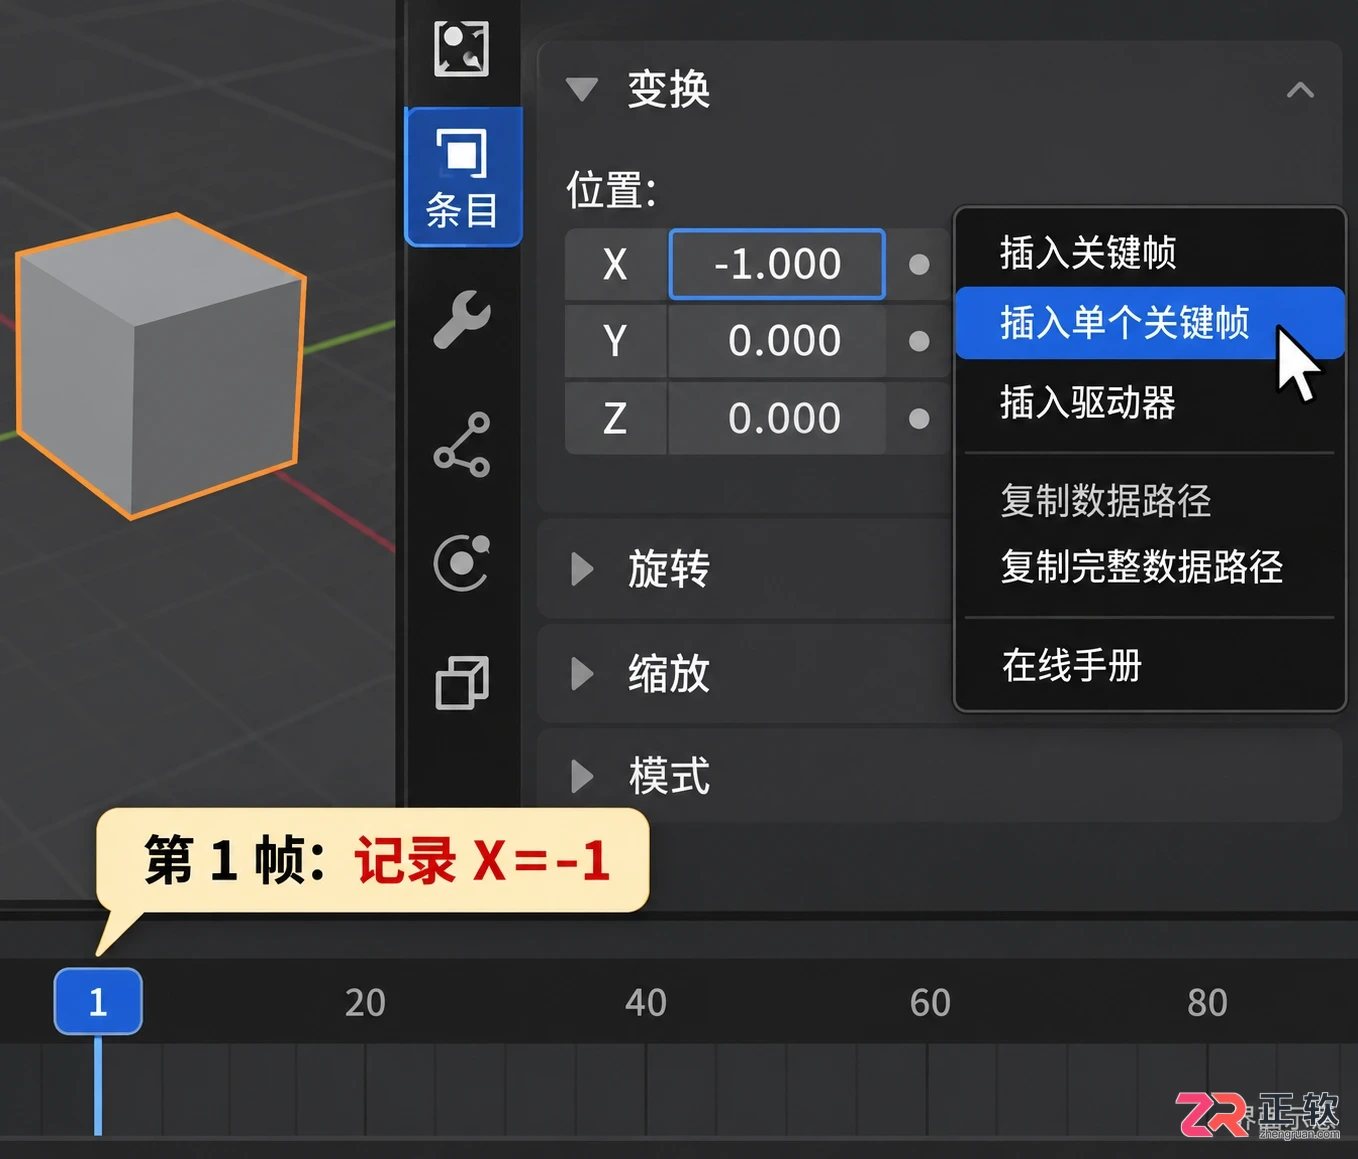
Task: Click the Z position field 0.000
Action: coord(777,418)
